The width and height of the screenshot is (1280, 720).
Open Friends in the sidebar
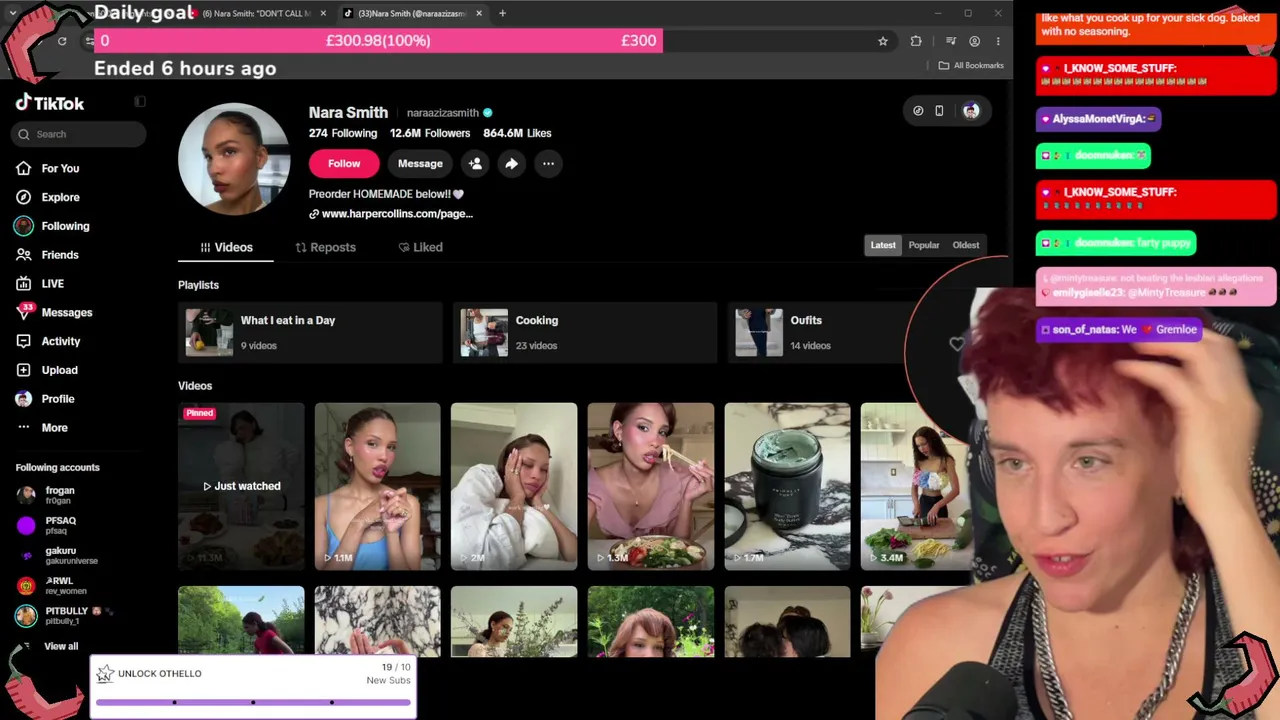pos(60,255)
